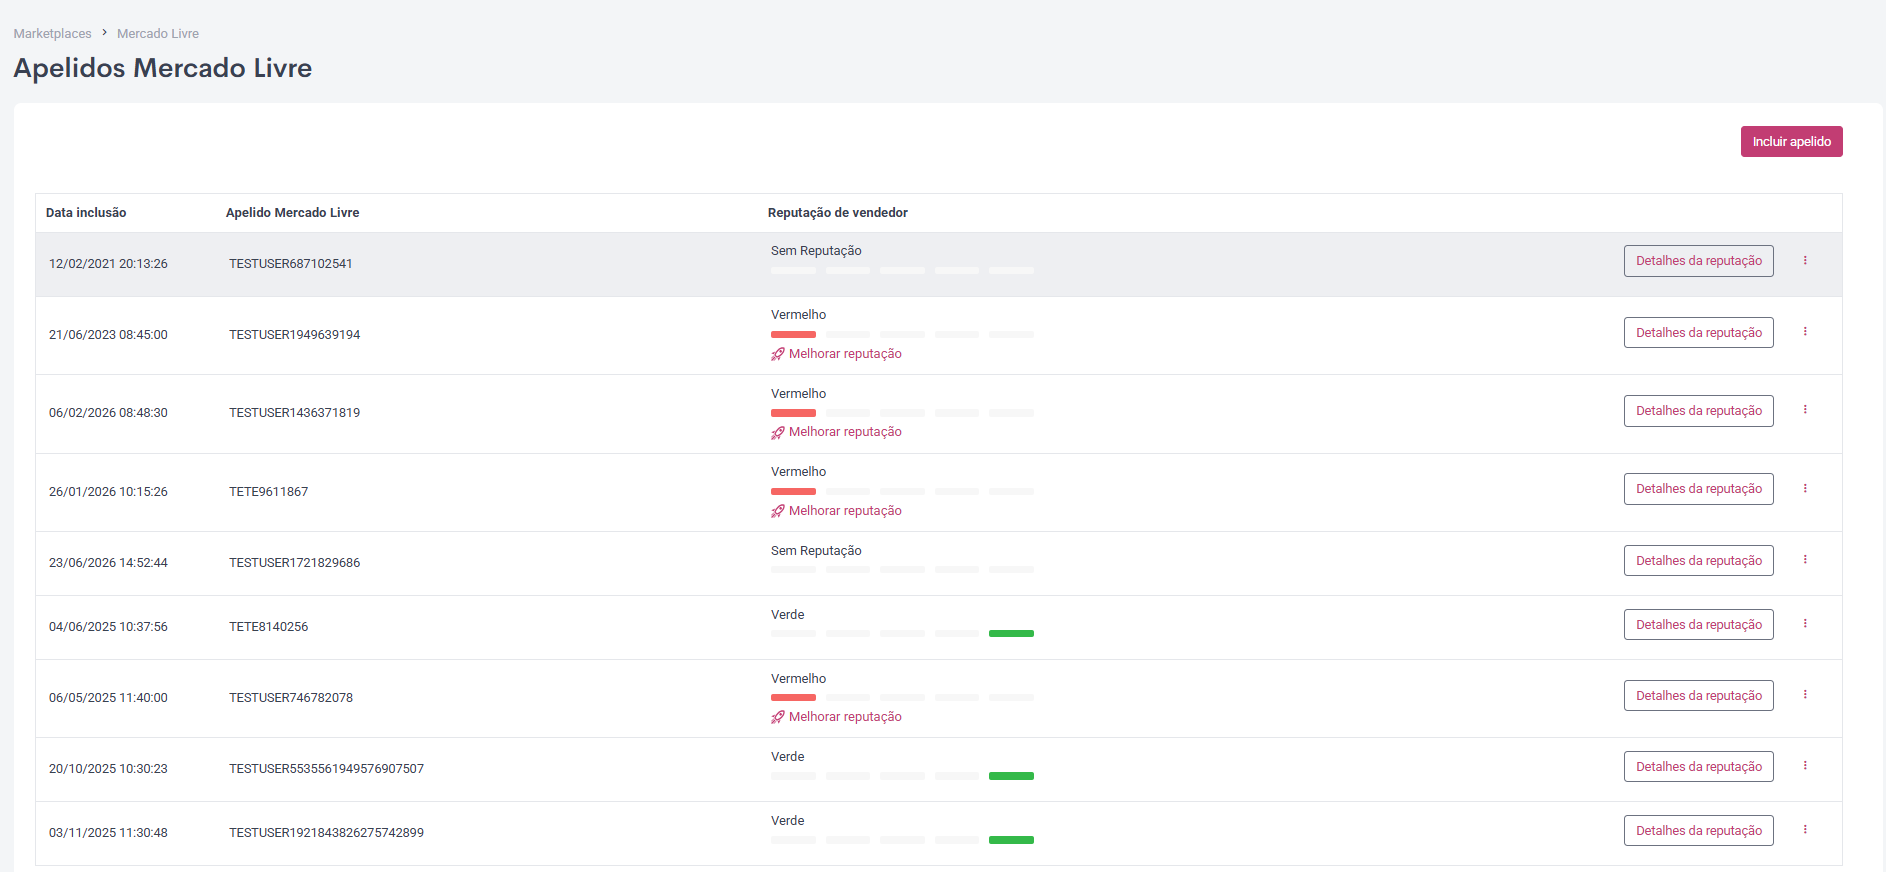Open Detalhes da reputação for TESTUSER687102541
The image size is (1886, 872).
[x=1698, y=261]
